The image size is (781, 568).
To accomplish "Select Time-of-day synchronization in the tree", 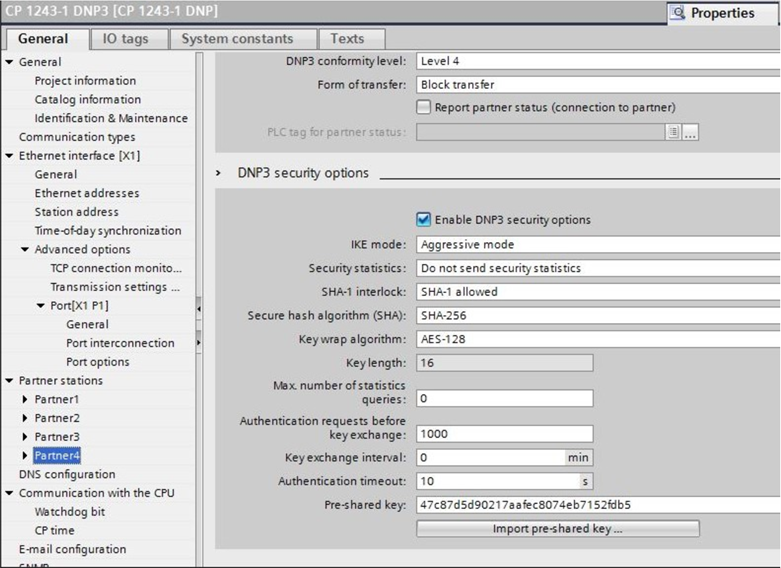I will (x=108, y=231).
